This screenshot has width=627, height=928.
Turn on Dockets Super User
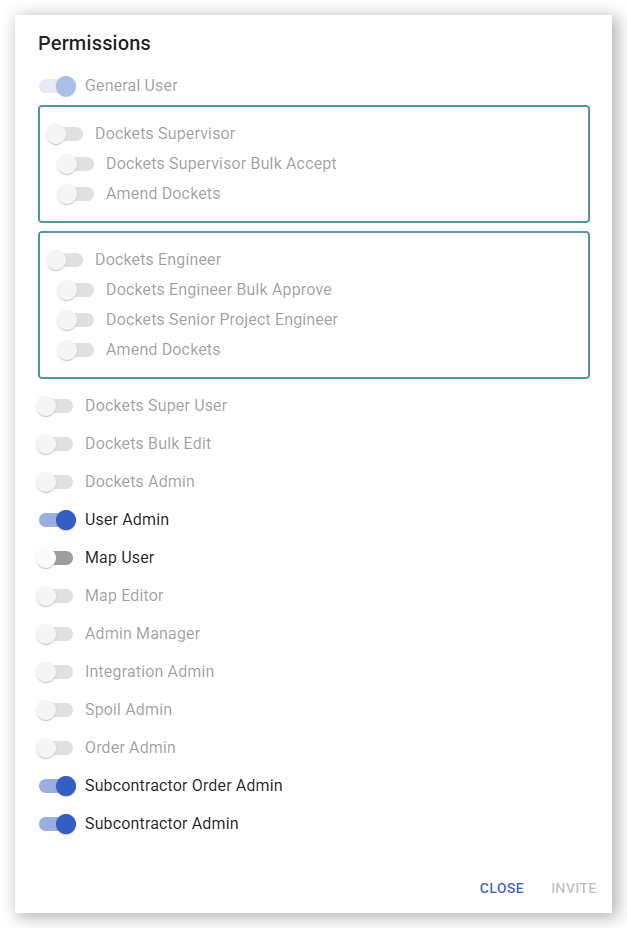pyautogui.click(x=56, y=406)
